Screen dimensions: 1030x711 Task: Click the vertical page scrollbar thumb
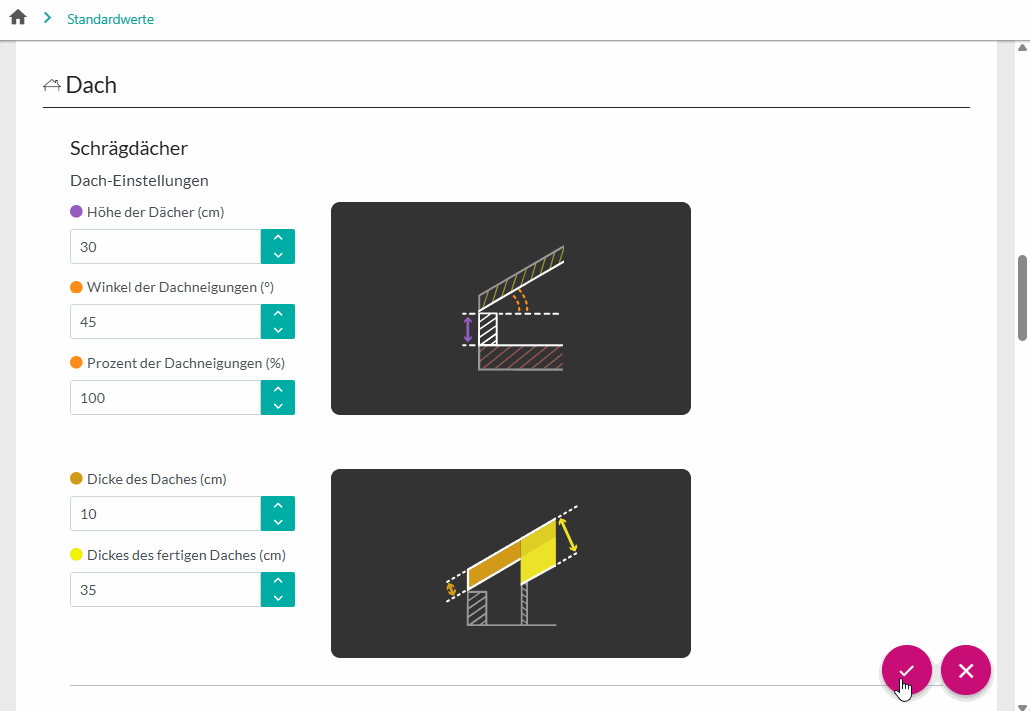pyautogui.click(x=1022, y=298)
